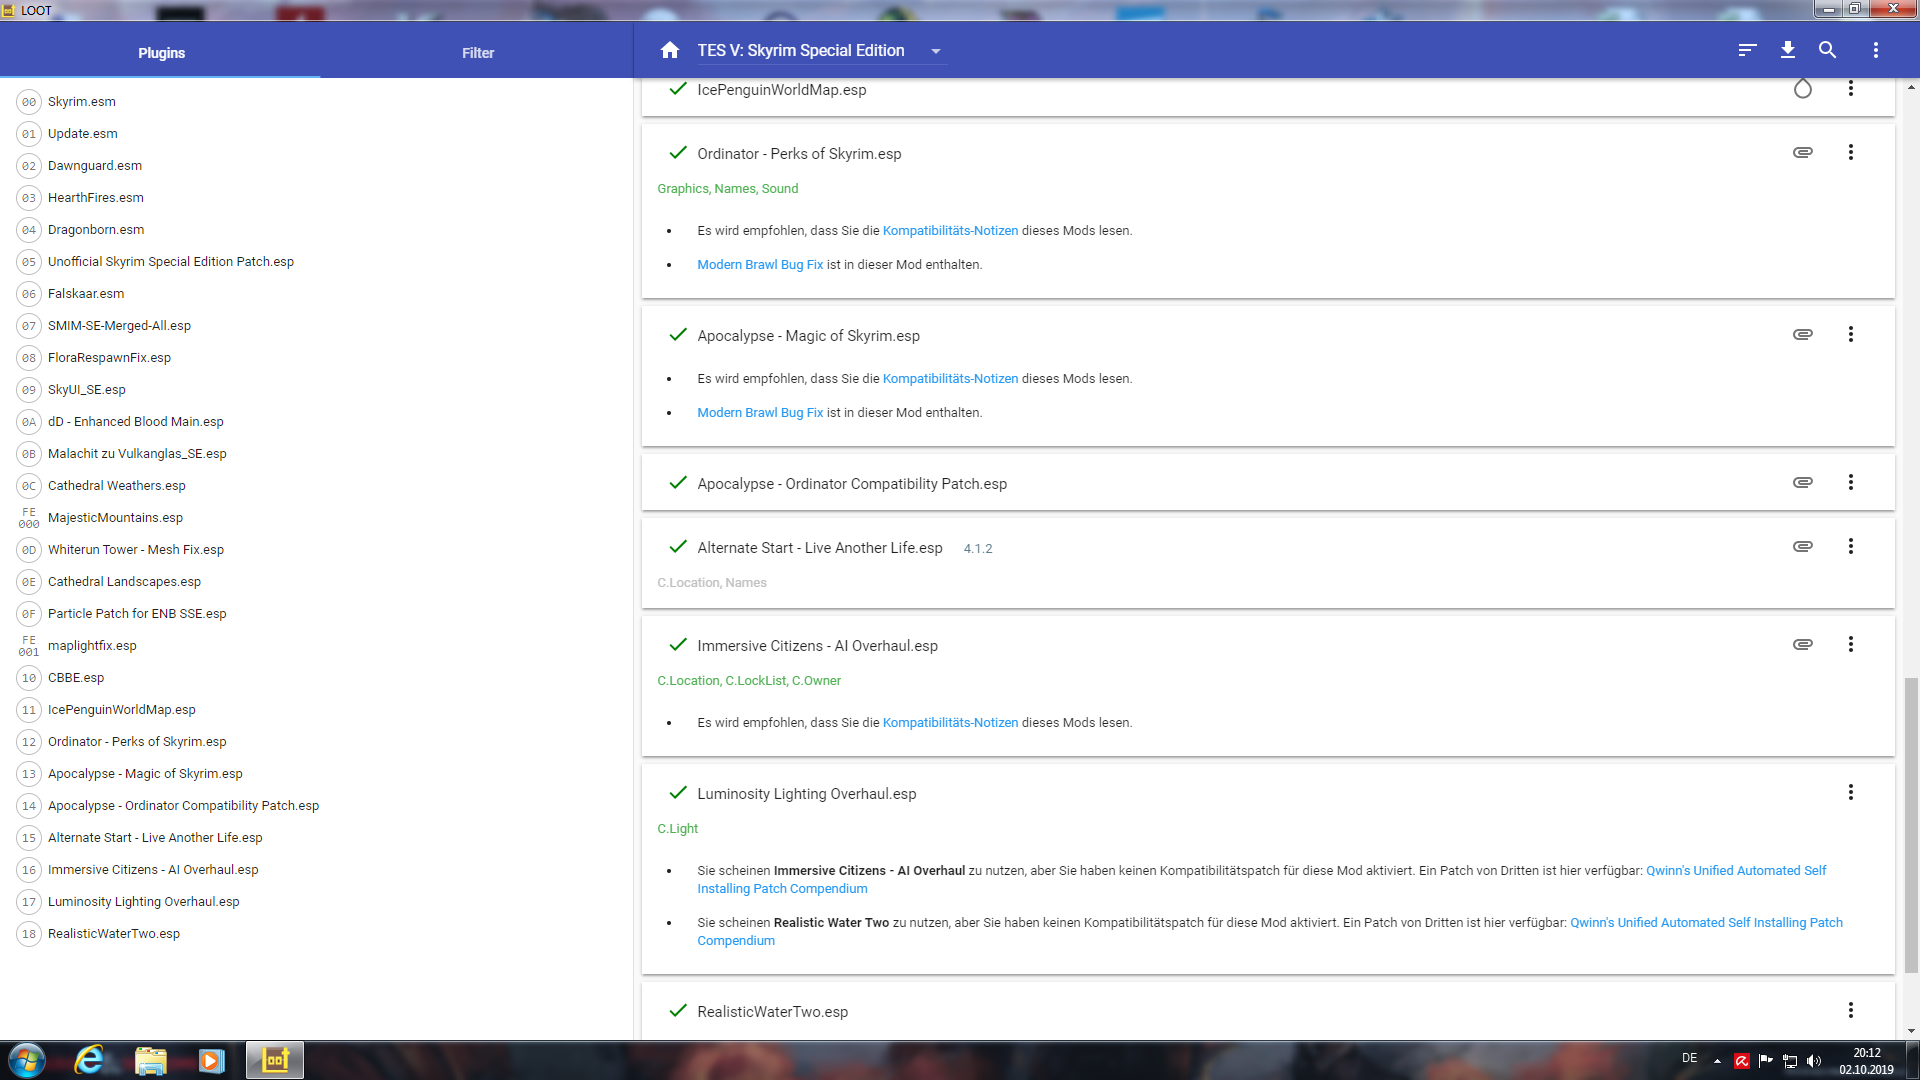Open the search icon in toolbar
Viewport: 1920px width, 1080px height.
click(x=1827, y=50)
